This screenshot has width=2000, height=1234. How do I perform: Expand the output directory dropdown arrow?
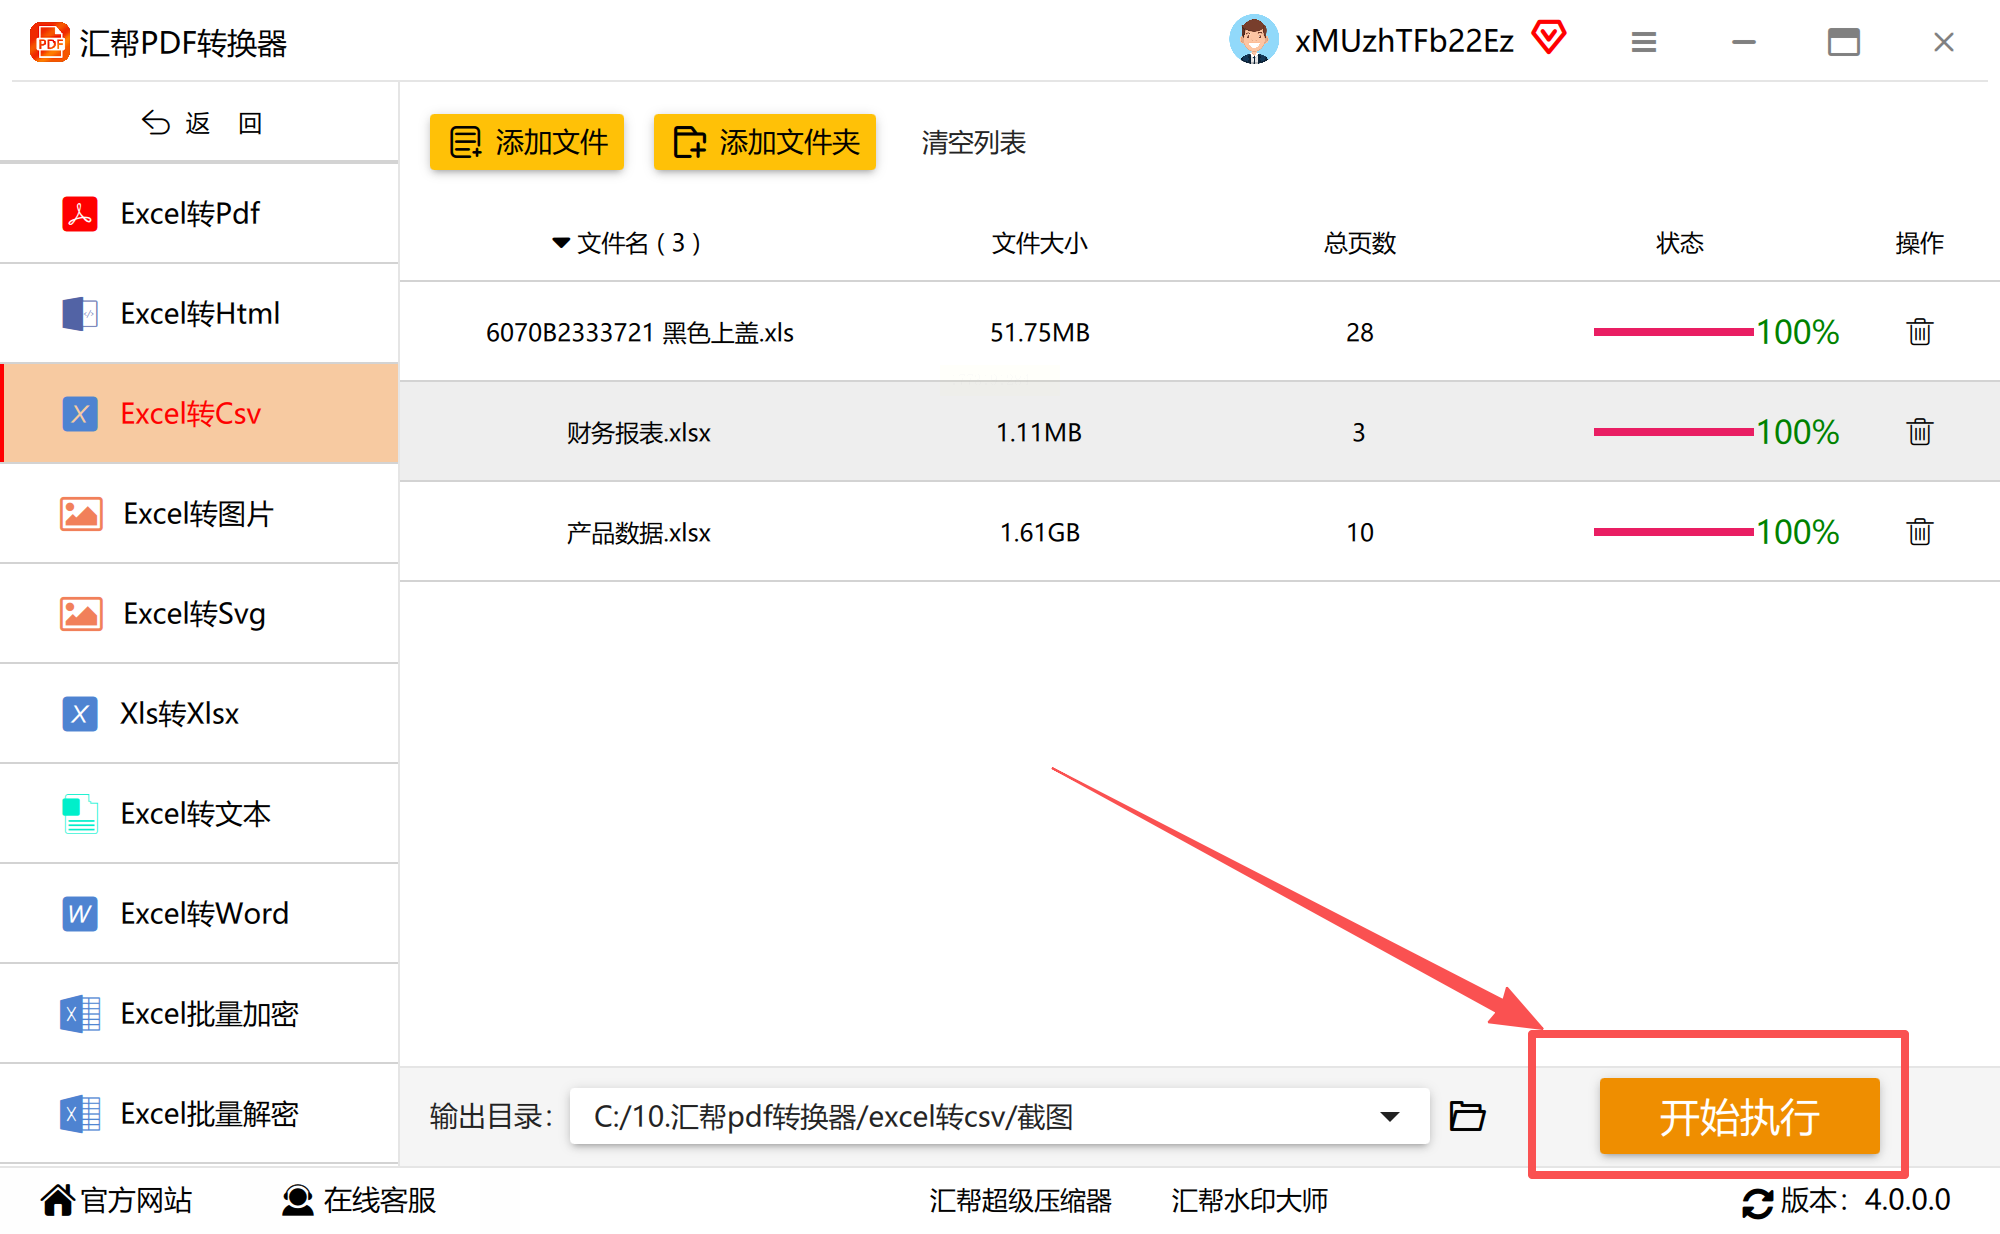(x=1389, y=1116)
